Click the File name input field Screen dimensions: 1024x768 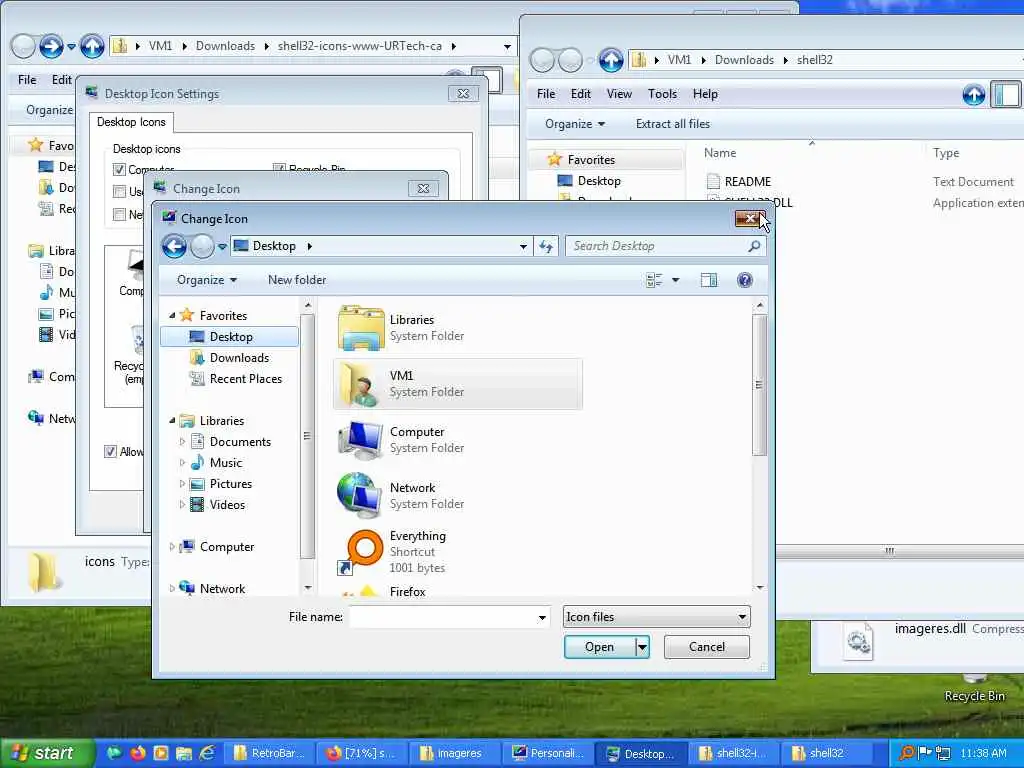click(x=443, y=617)
